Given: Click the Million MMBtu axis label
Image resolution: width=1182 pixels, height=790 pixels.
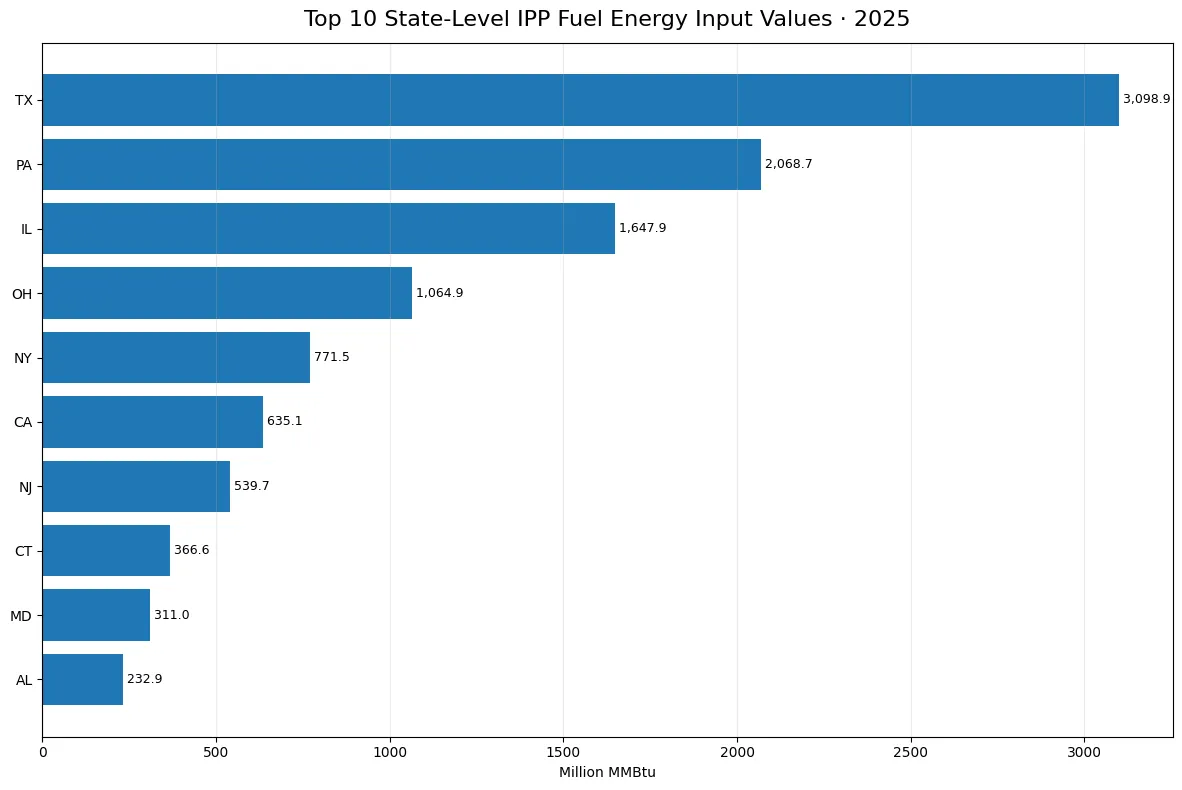Looking at the screenshot, I should (x=608, y=773).
